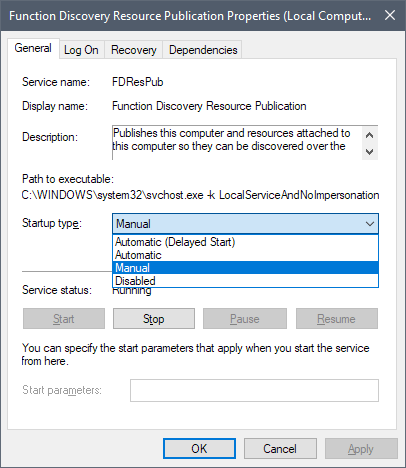The height and width of the screenshot is (468, 406).
Task: Open the Dependencies tab
Action: tap(203, 50)
